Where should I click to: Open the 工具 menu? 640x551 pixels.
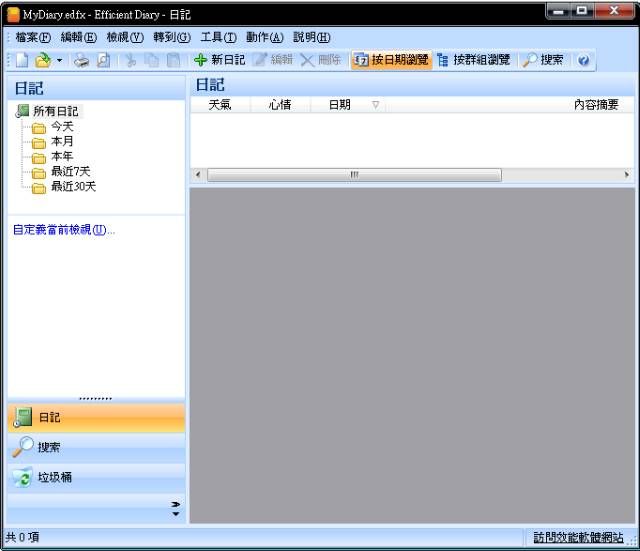point(218,37)
